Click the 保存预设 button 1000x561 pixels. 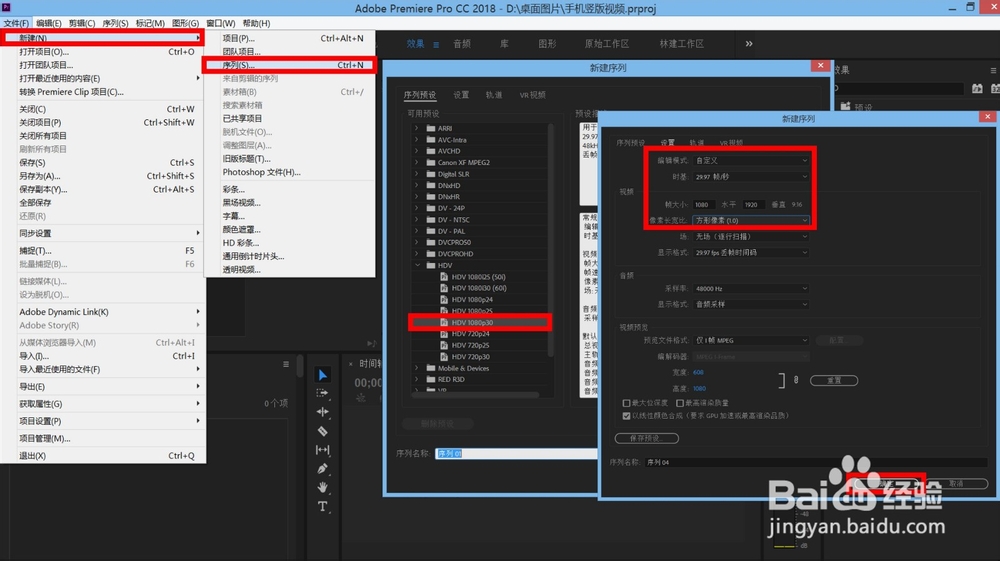pyautogui.click(x=647, y=439)
